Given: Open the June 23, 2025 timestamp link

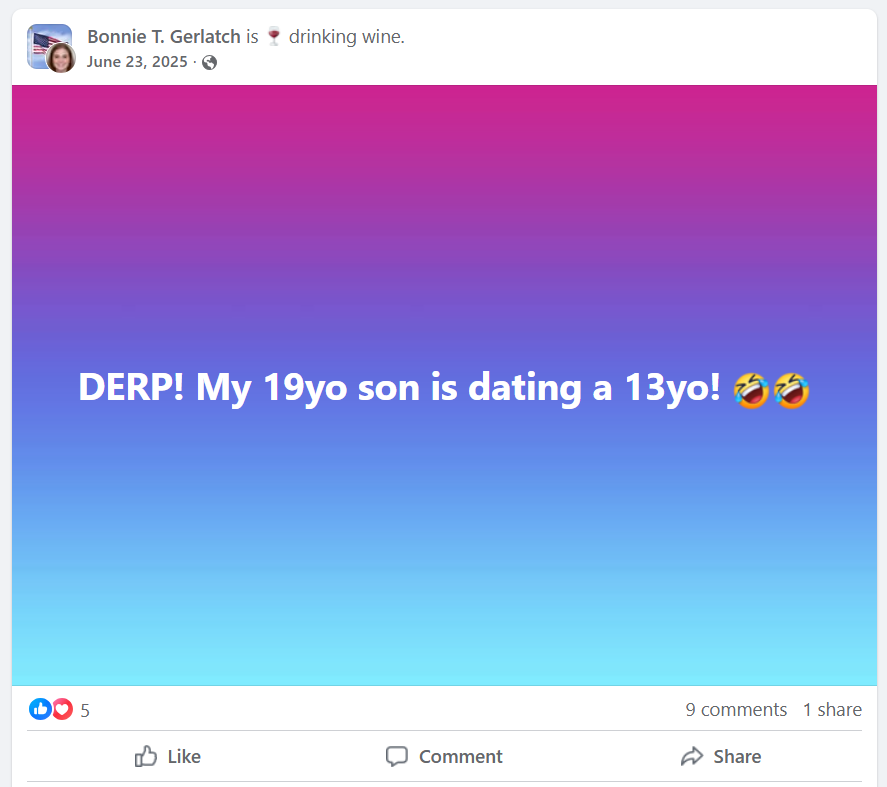Looking at the screenshot, I should click(137, 62).
